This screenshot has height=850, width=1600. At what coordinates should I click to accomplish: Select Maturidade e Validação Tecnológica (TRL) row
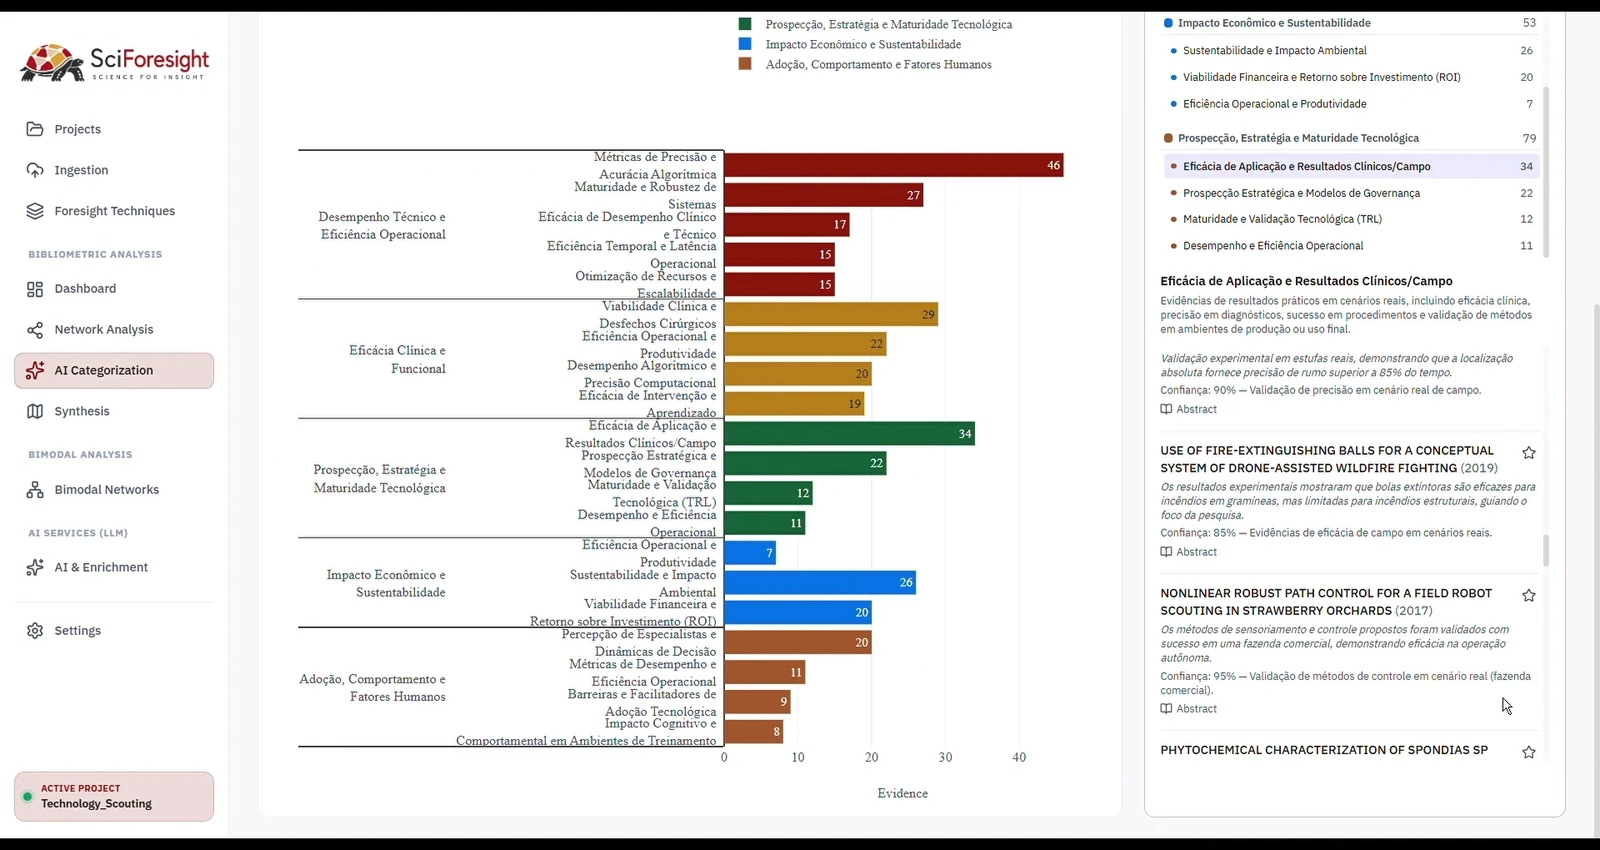click(1353, 219)
